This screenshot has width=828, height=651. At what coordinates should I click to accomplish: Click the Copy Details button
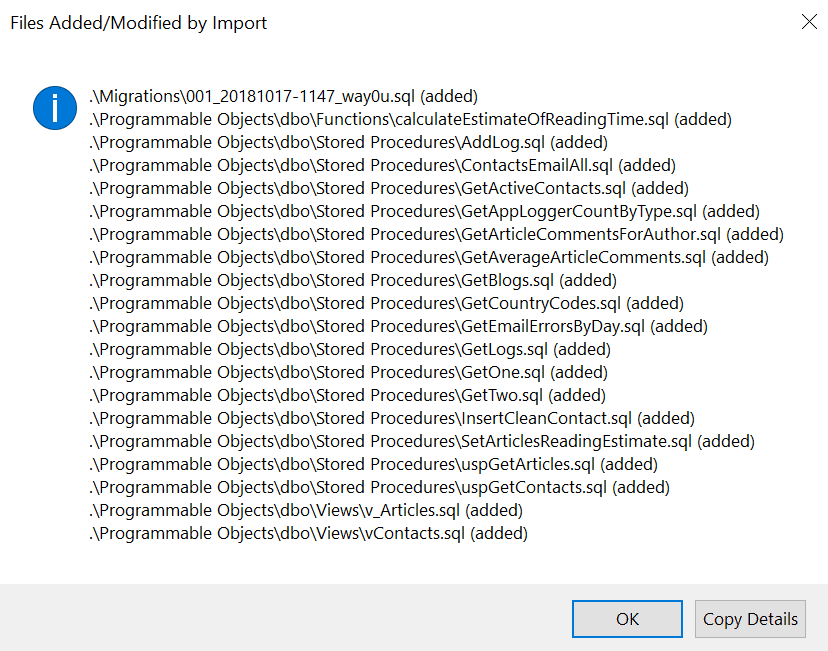pyautogui.click(x=750, y=619)
